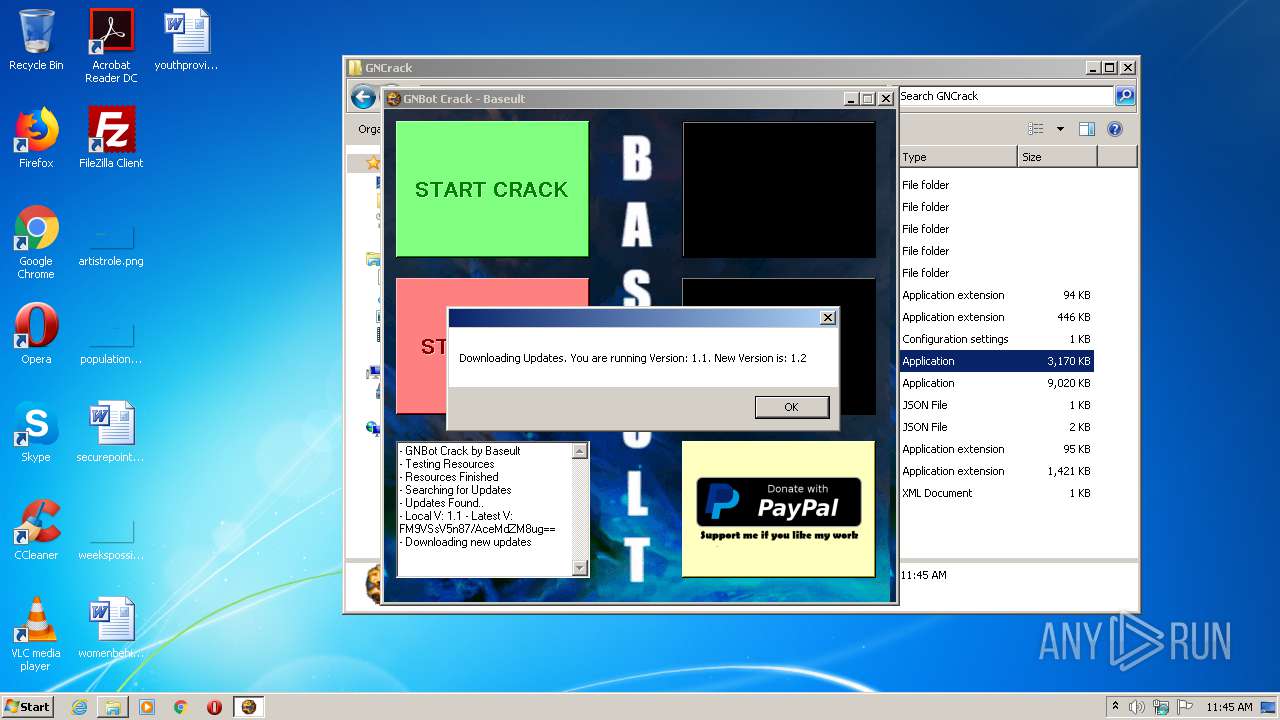The height and width of the screenshot is (720, 1280).
Task: Open Recycle Bin desktop icon
Action: click(36, 40)
